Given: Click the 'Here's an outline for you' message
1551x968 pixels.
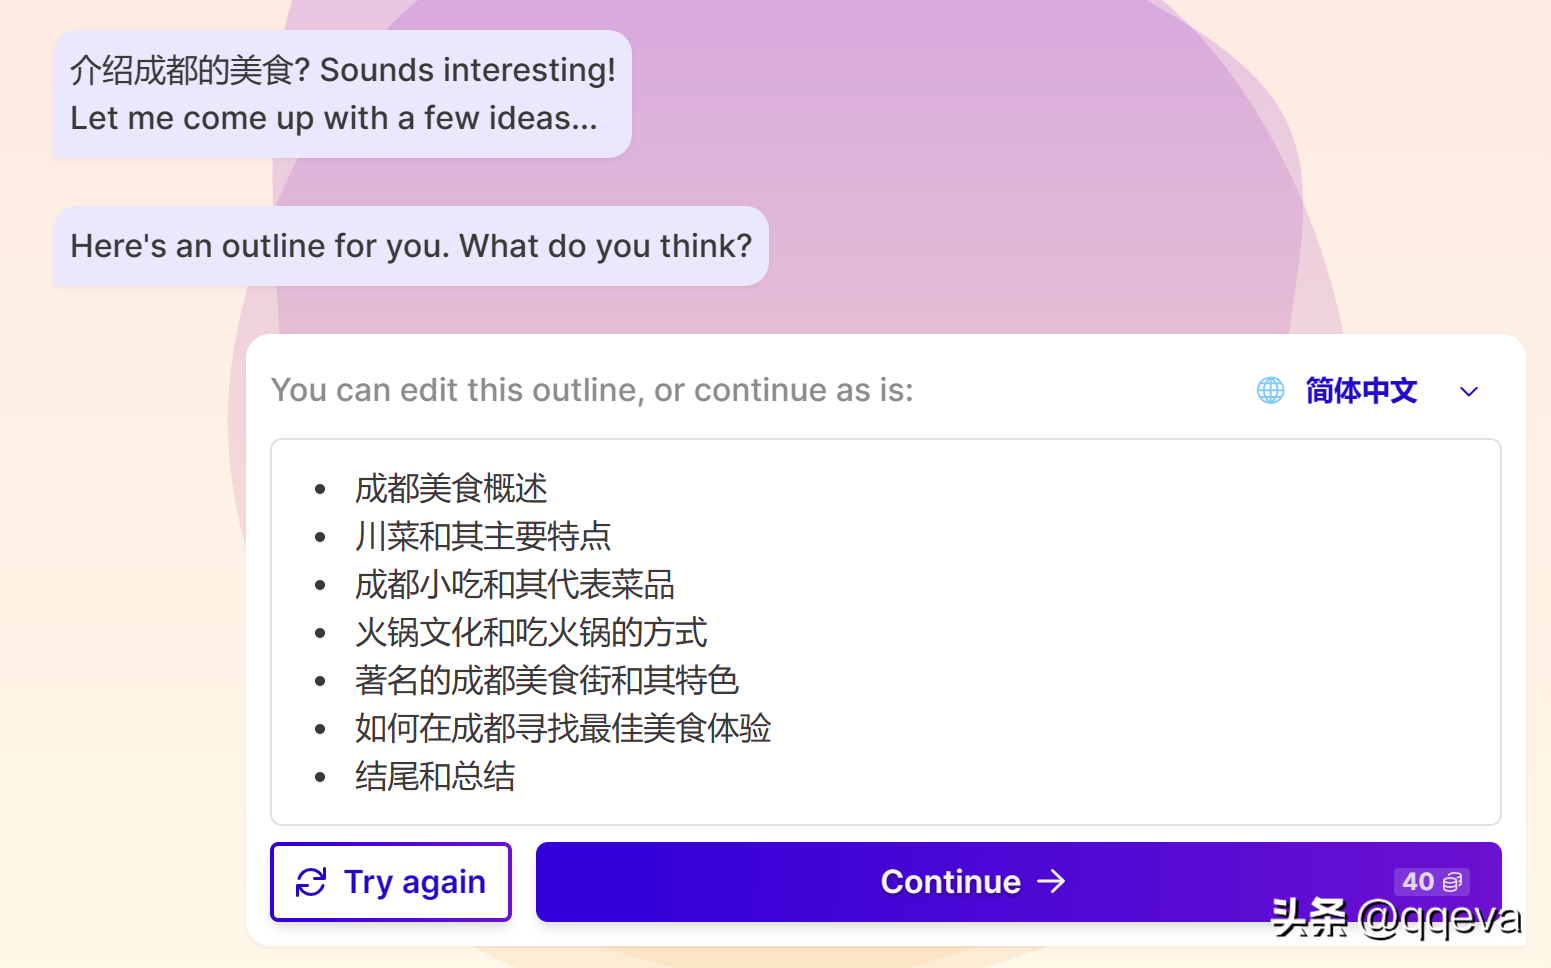Looking at the screenshot, I should pyautogui.click(x=411, y=246).
